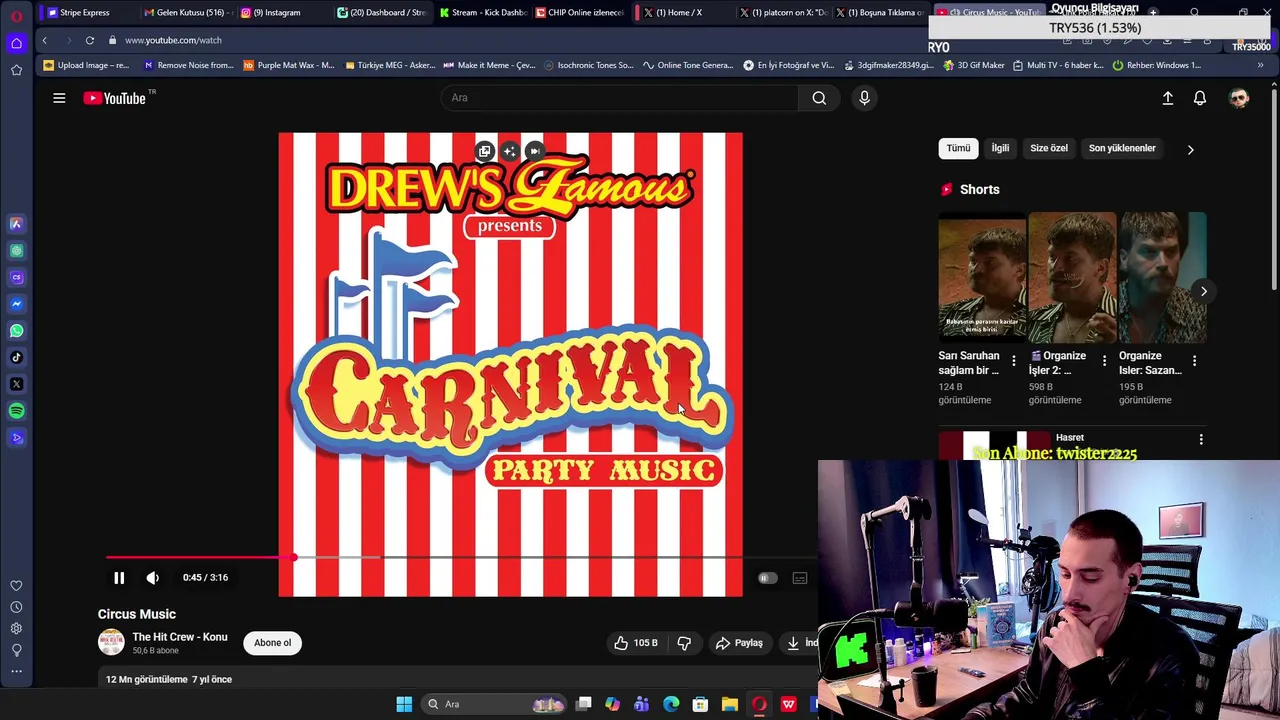This screenshot has width=1280, height=720.
Task: Open WhatsApp in Opera sidebar
Action: pos(16,331)
